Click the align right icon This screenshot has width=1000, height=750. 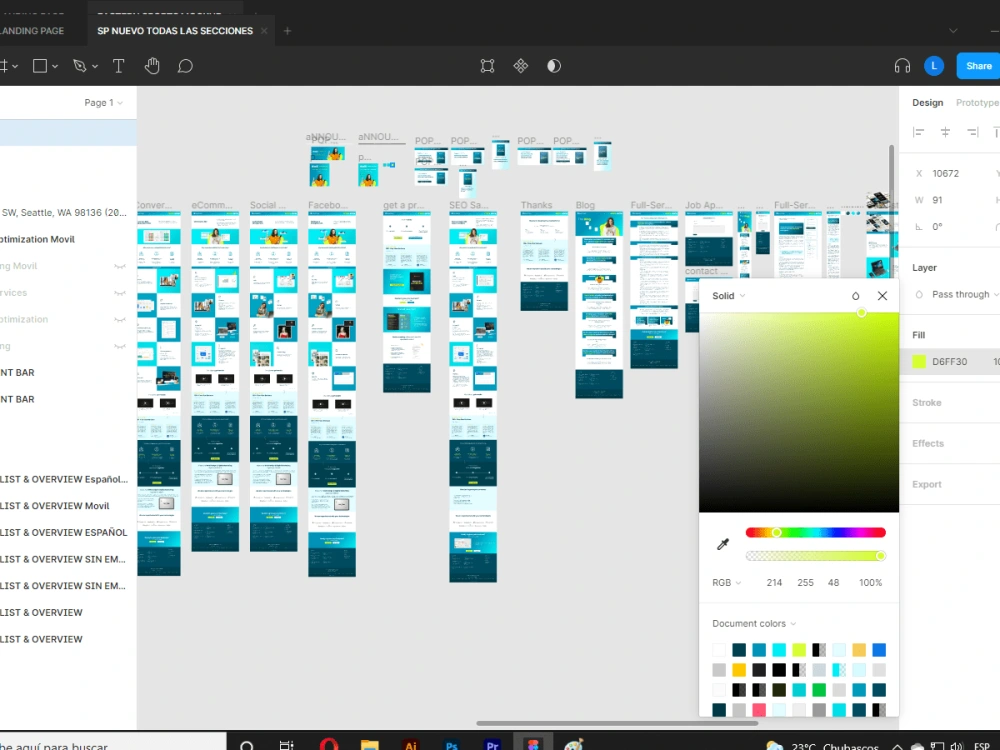[972, 132]
